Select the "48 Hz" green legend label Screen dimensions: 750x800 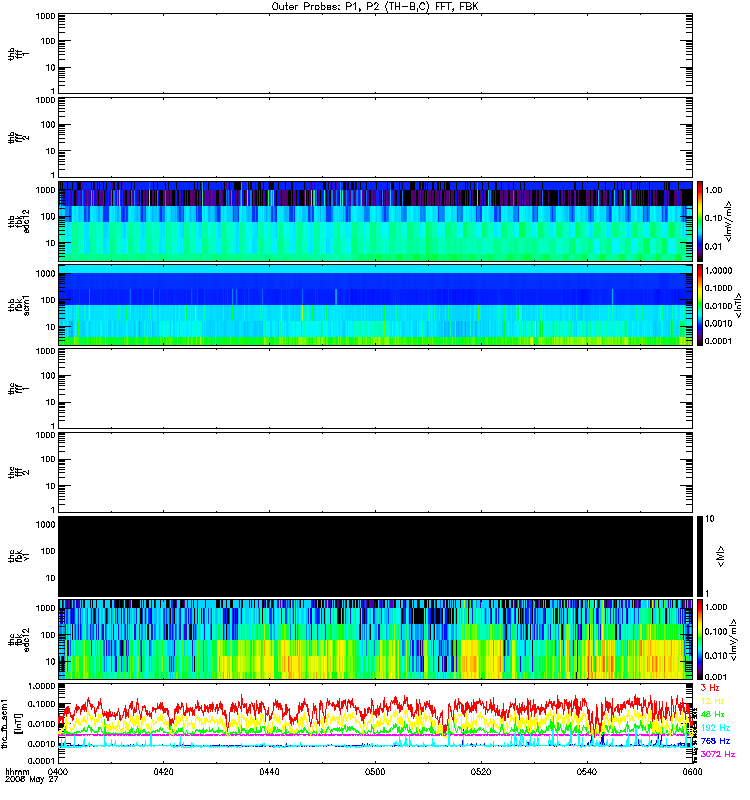point(712,714)
